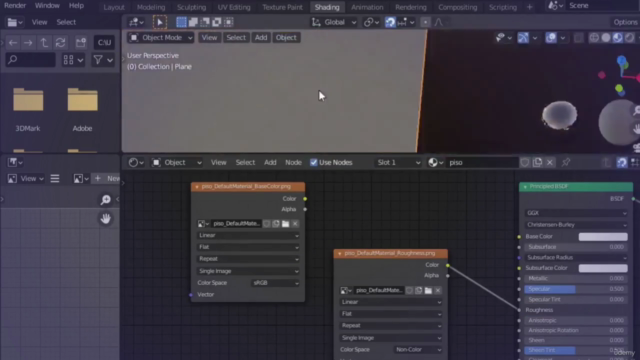
Task: Go to parent directory in file browser
Action: (44, 42)
